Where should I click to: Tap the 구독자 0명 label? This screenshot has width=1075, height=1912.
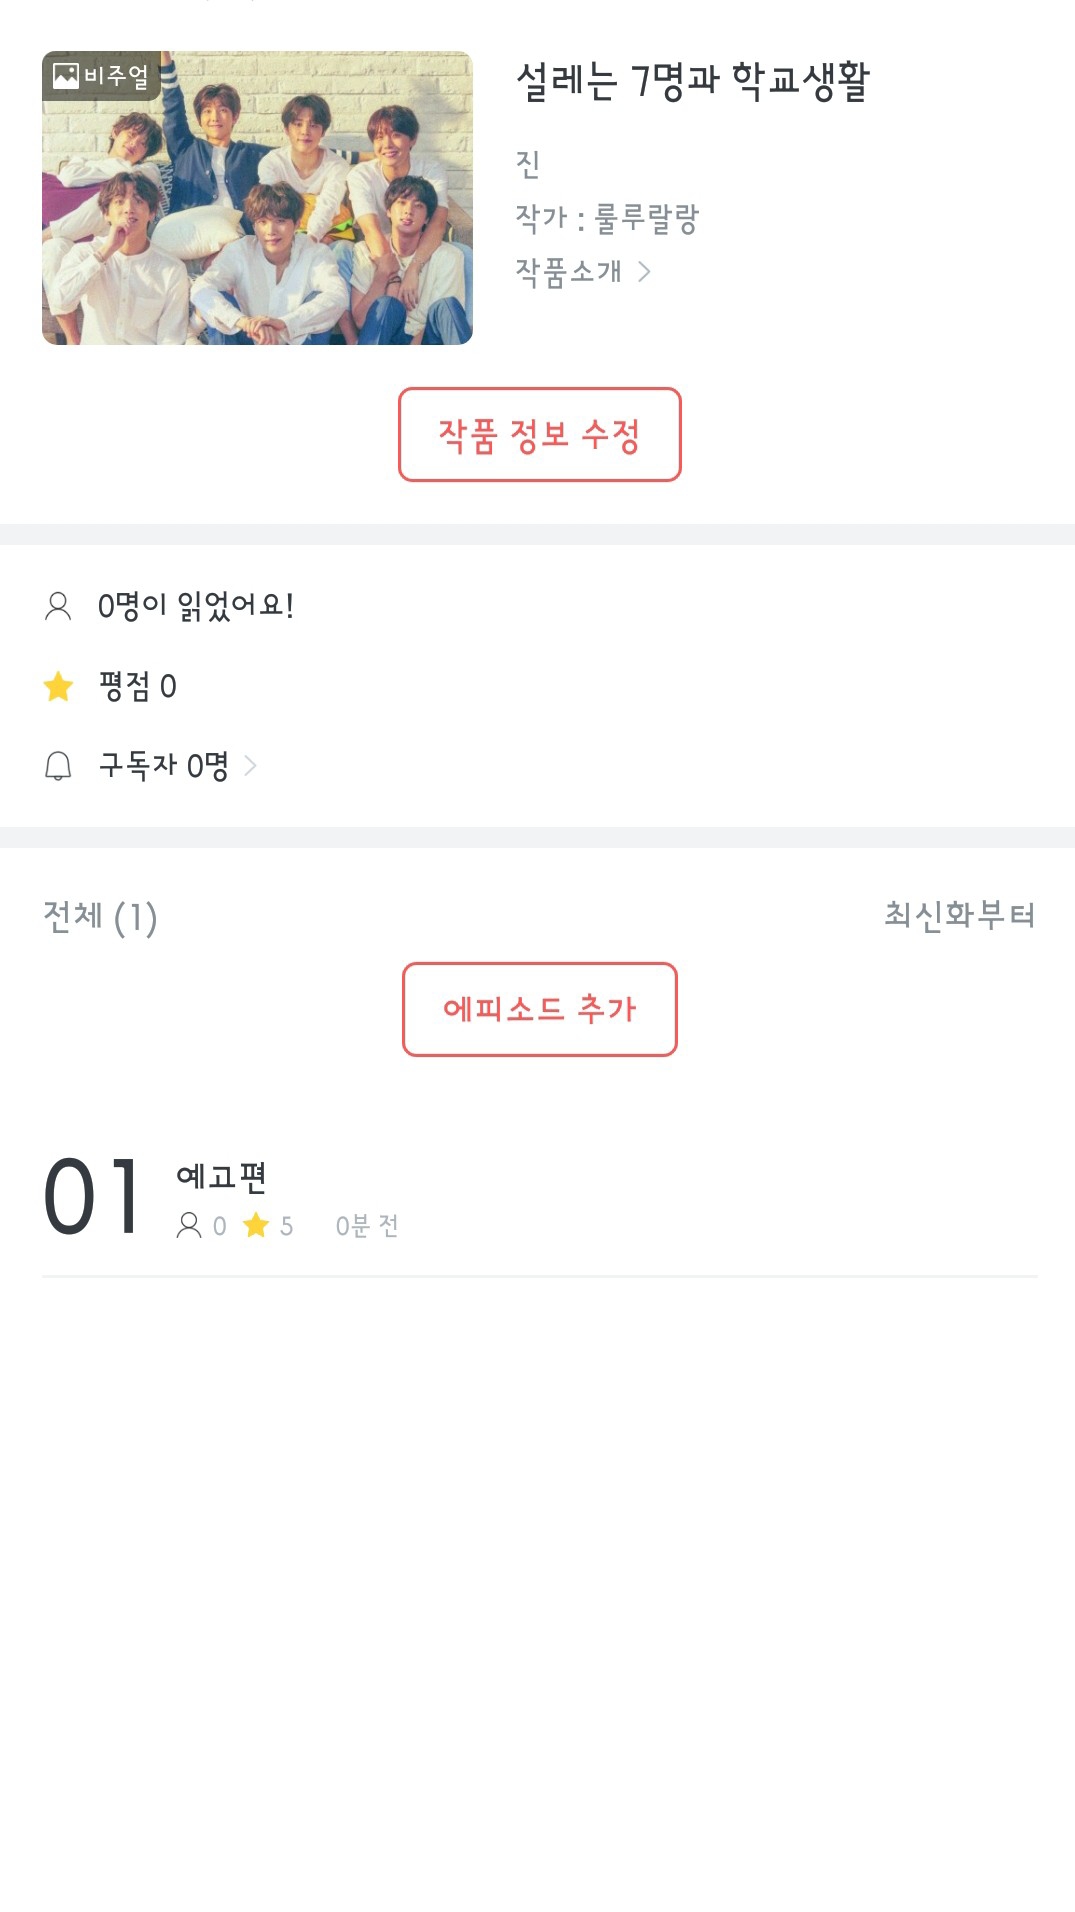click(163, 766)
